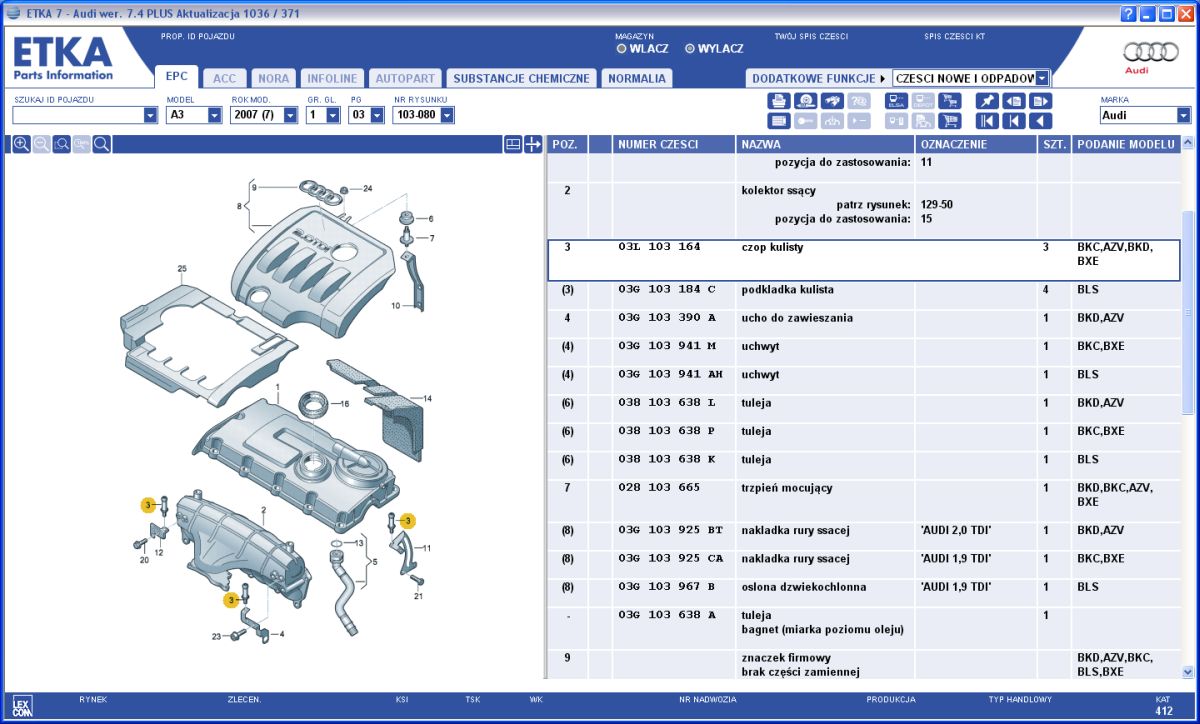Switch to the NORA tab
The height and width of the screenshot is (724, 1200).
[273, 78]
